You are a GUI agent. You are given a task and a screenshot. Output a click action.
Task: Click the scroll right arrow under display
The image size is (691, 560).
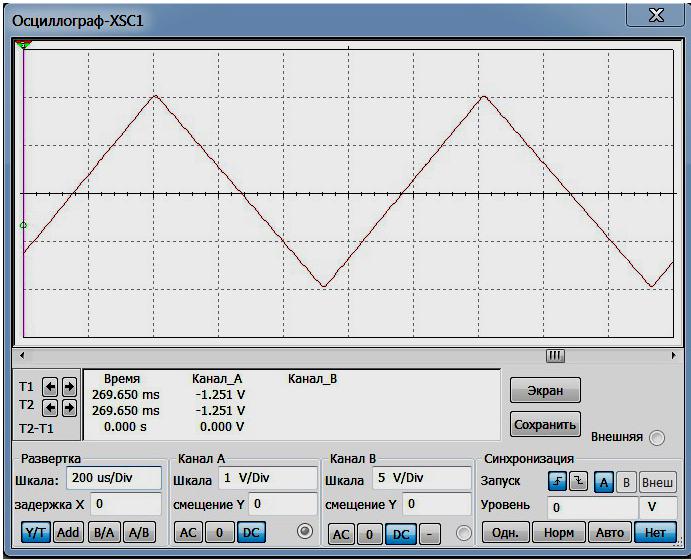pyautogui.click(x=673, y=355)
